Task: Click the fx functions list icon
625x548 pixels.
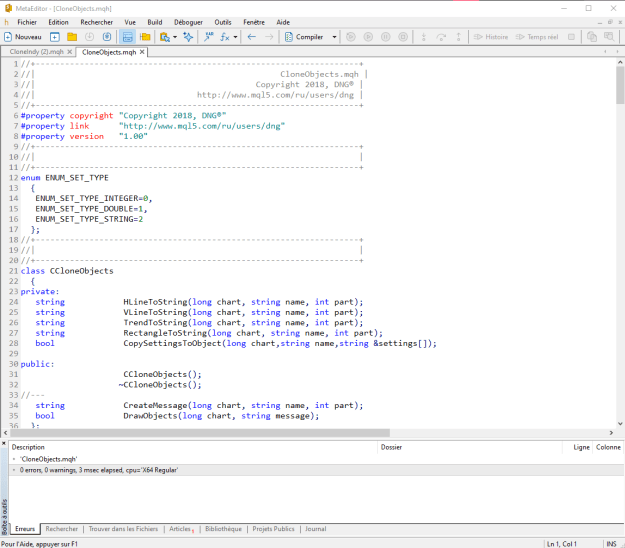Action: pos(225,37)
